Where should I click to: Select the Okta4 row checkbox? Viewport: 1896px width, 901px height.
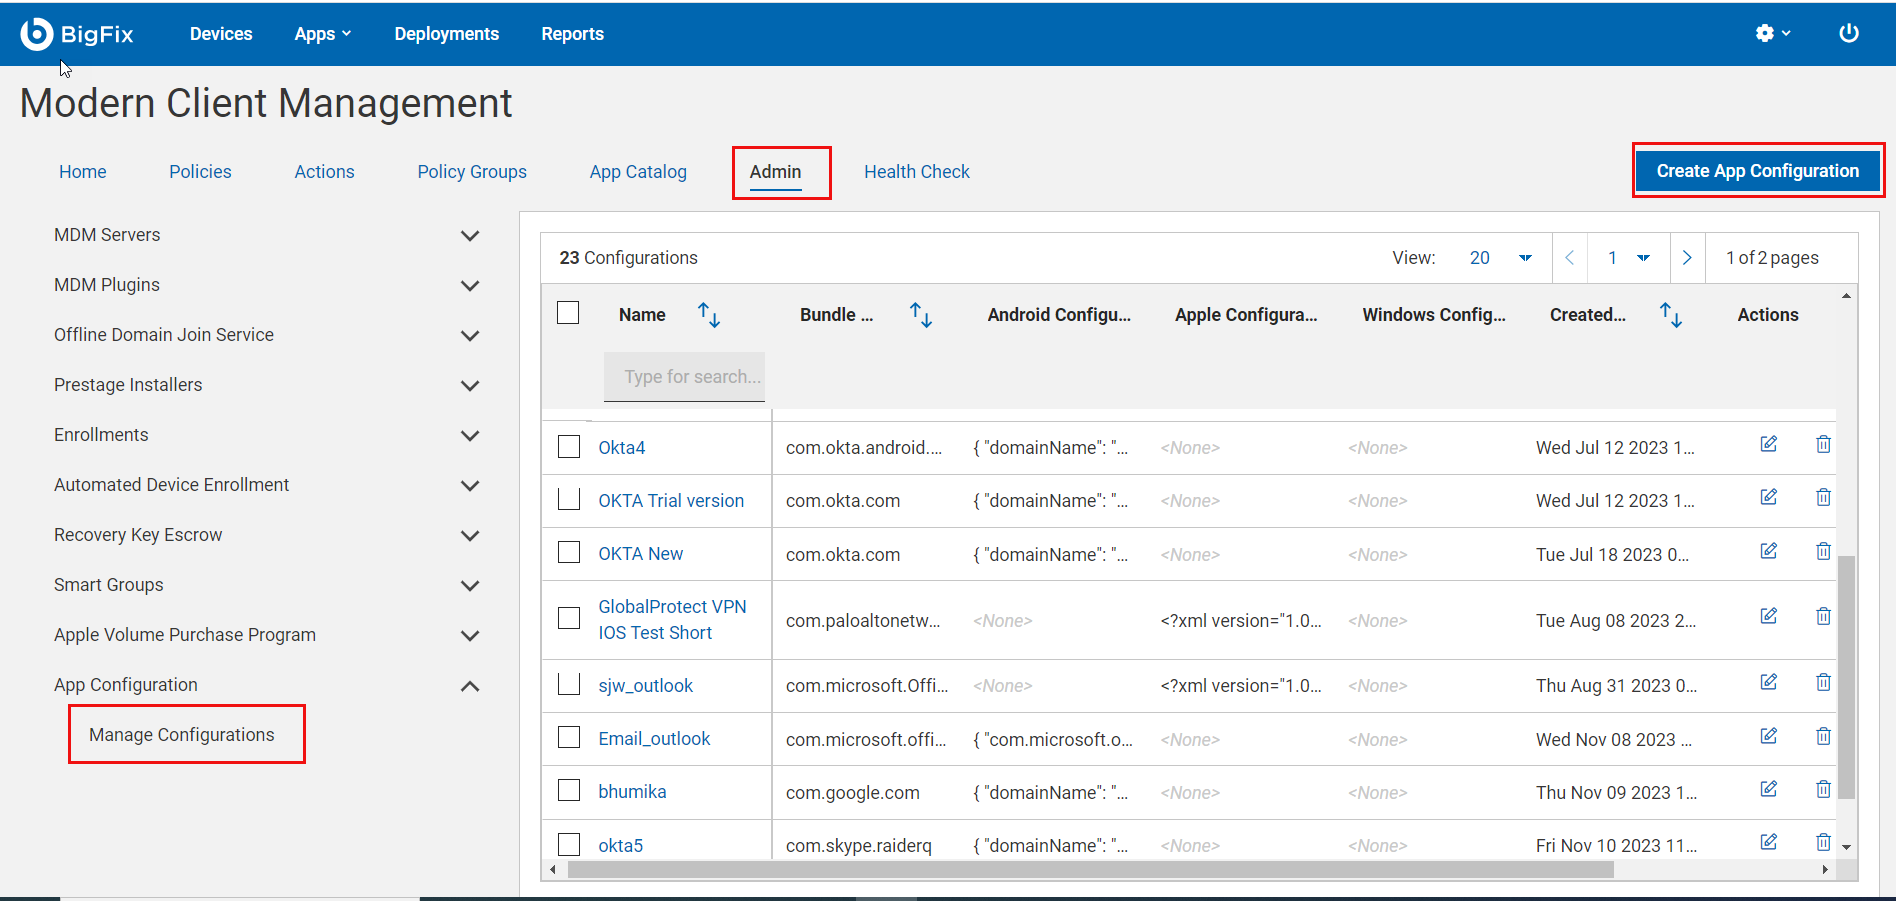[x=568, y=446]
